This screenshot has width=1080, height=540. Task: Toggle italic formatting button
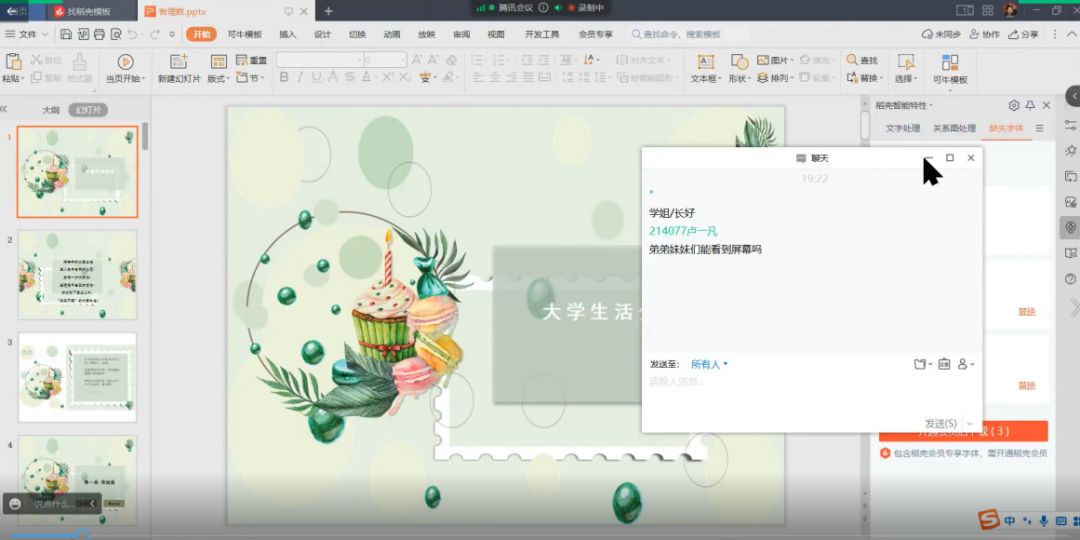click(x=300, y=78)
